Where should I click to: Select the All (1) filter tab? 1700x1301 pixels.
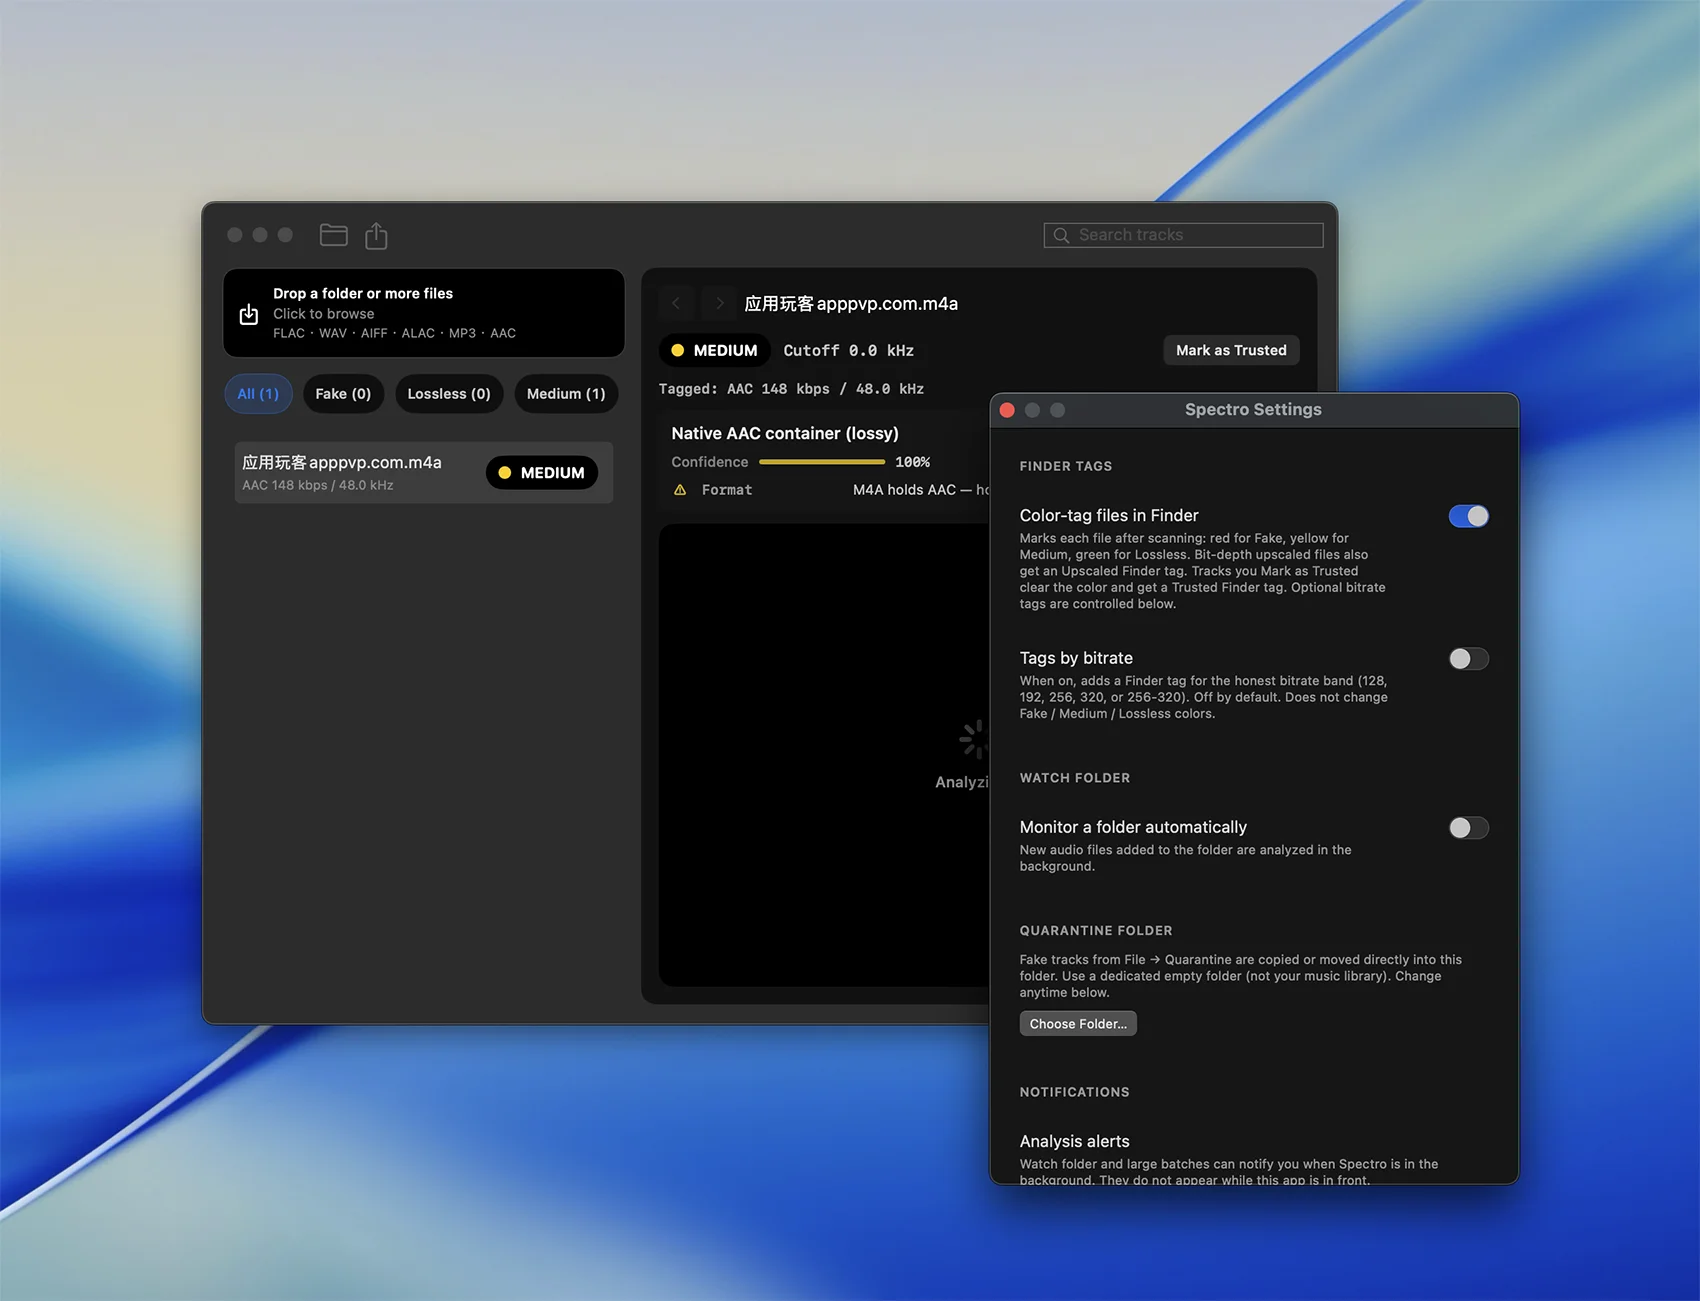258,394
